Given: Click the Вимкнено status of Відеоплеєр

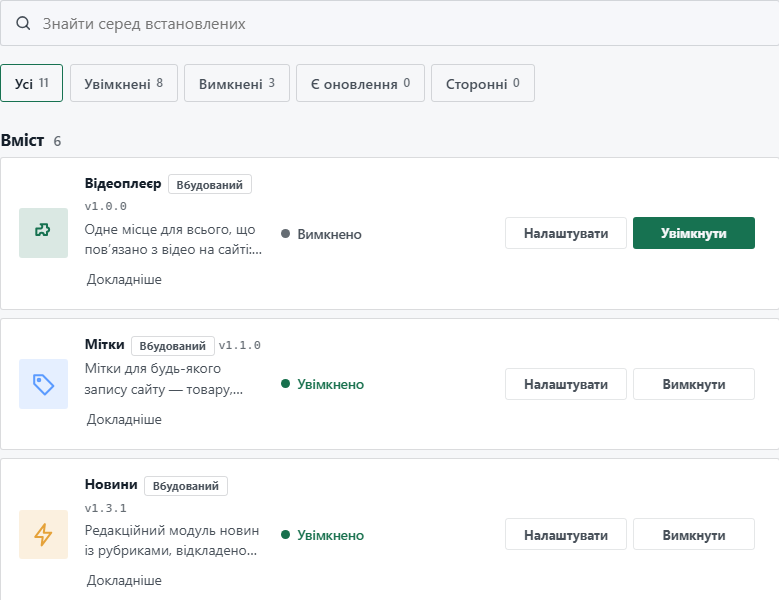Looking at the screenshot, I should (321, 234).
